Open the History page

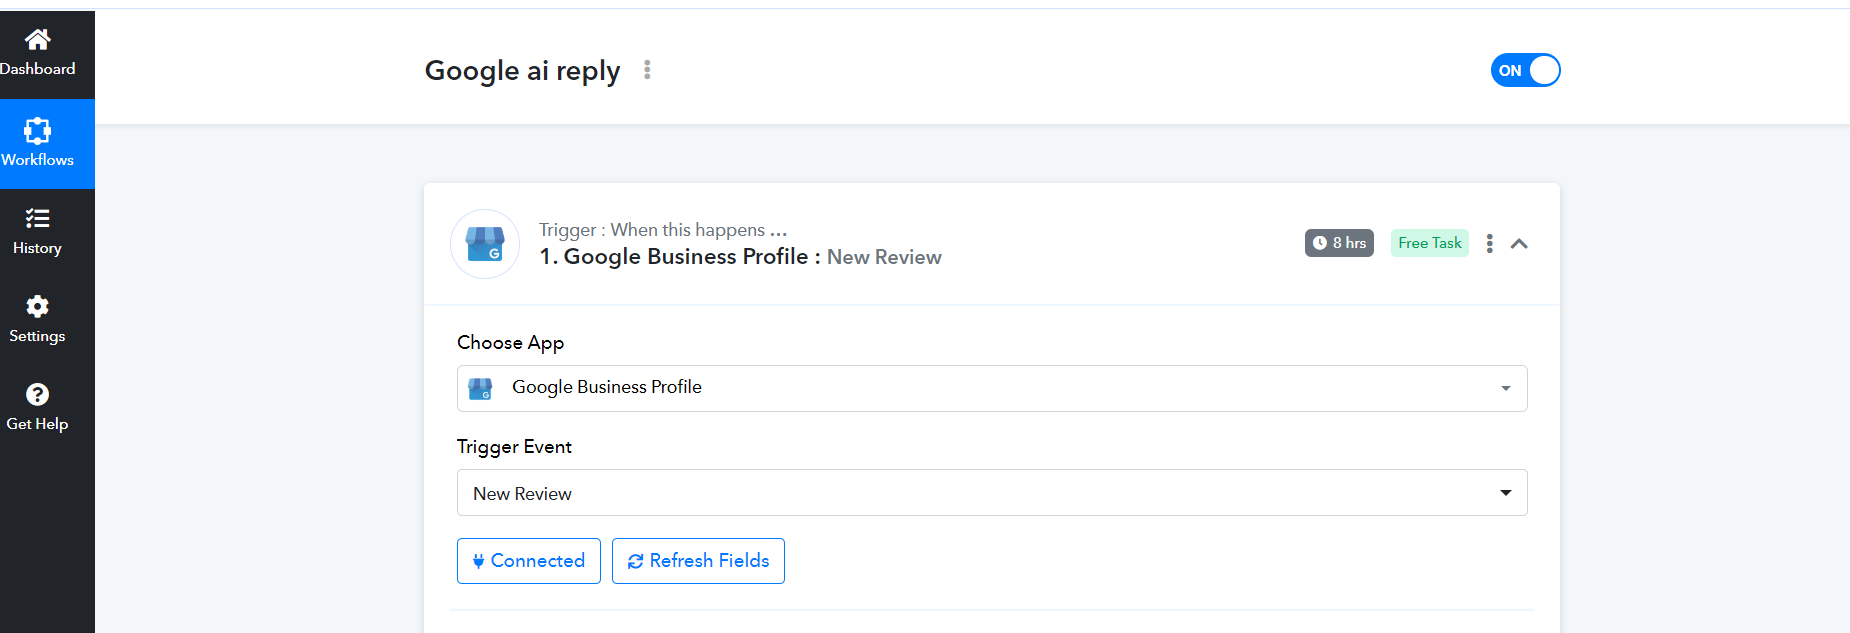[37, 232]
